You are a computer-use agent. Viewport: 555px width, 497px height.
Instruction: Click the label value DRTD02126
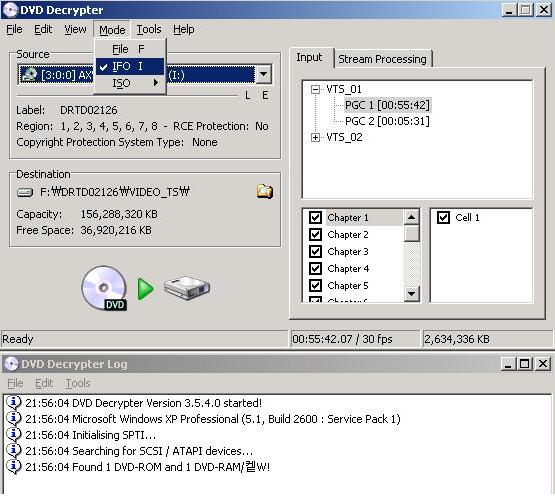click(x=89, y=110)
